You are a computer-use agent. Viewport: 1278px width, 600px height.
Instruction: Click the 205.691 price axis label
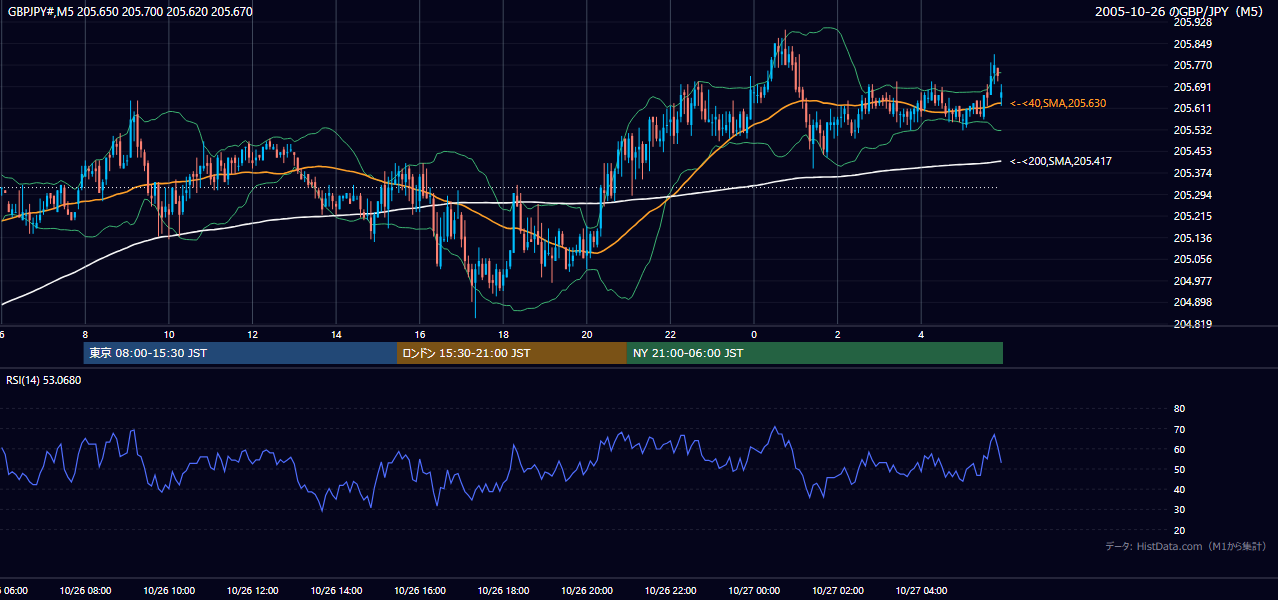coord(1192,87)
